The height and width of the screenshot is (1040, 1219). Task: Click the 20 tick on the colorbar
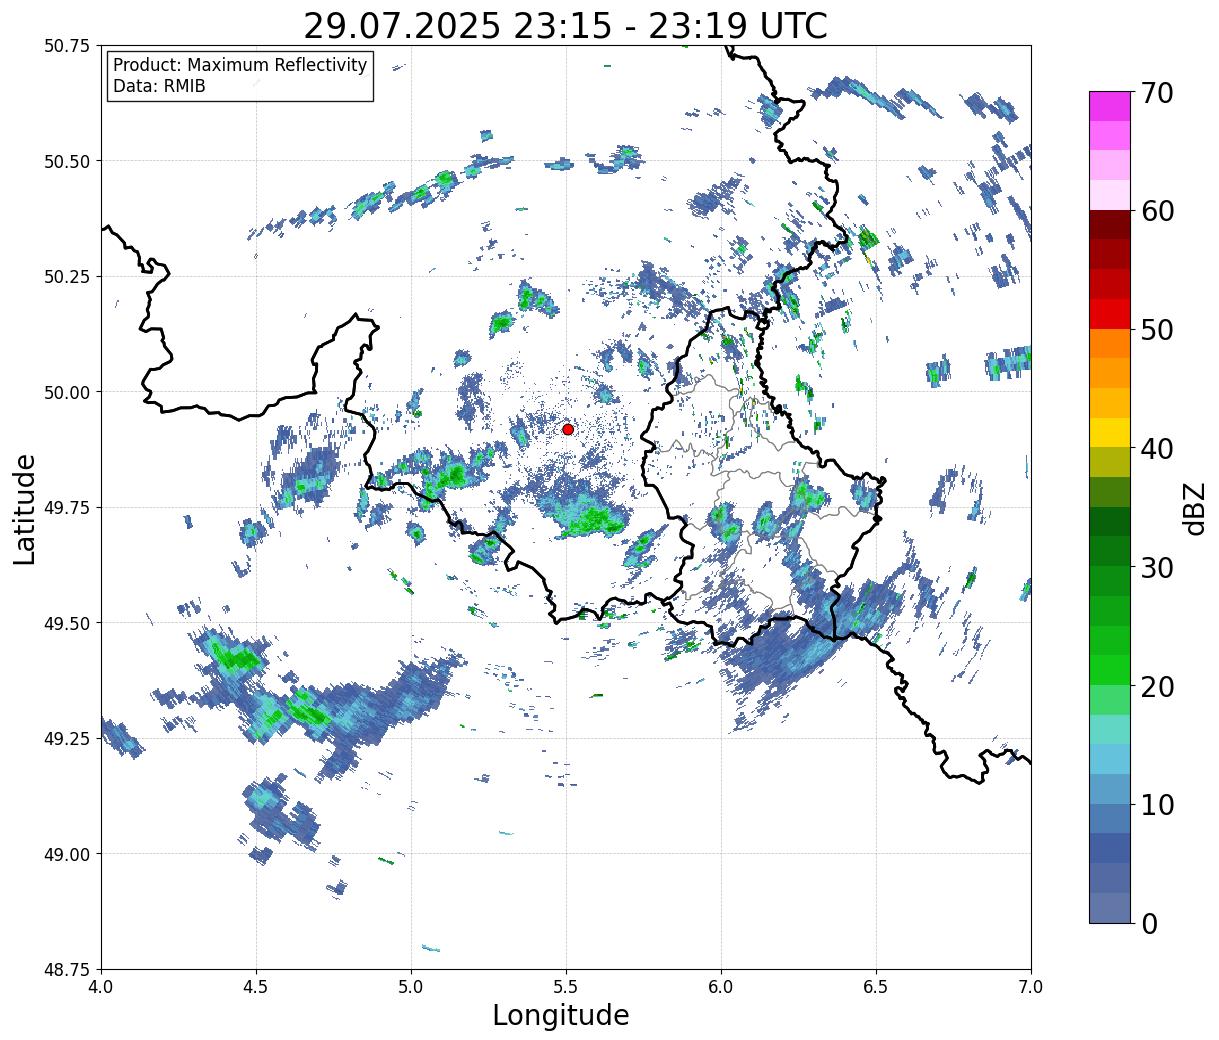pos(1156,687)
